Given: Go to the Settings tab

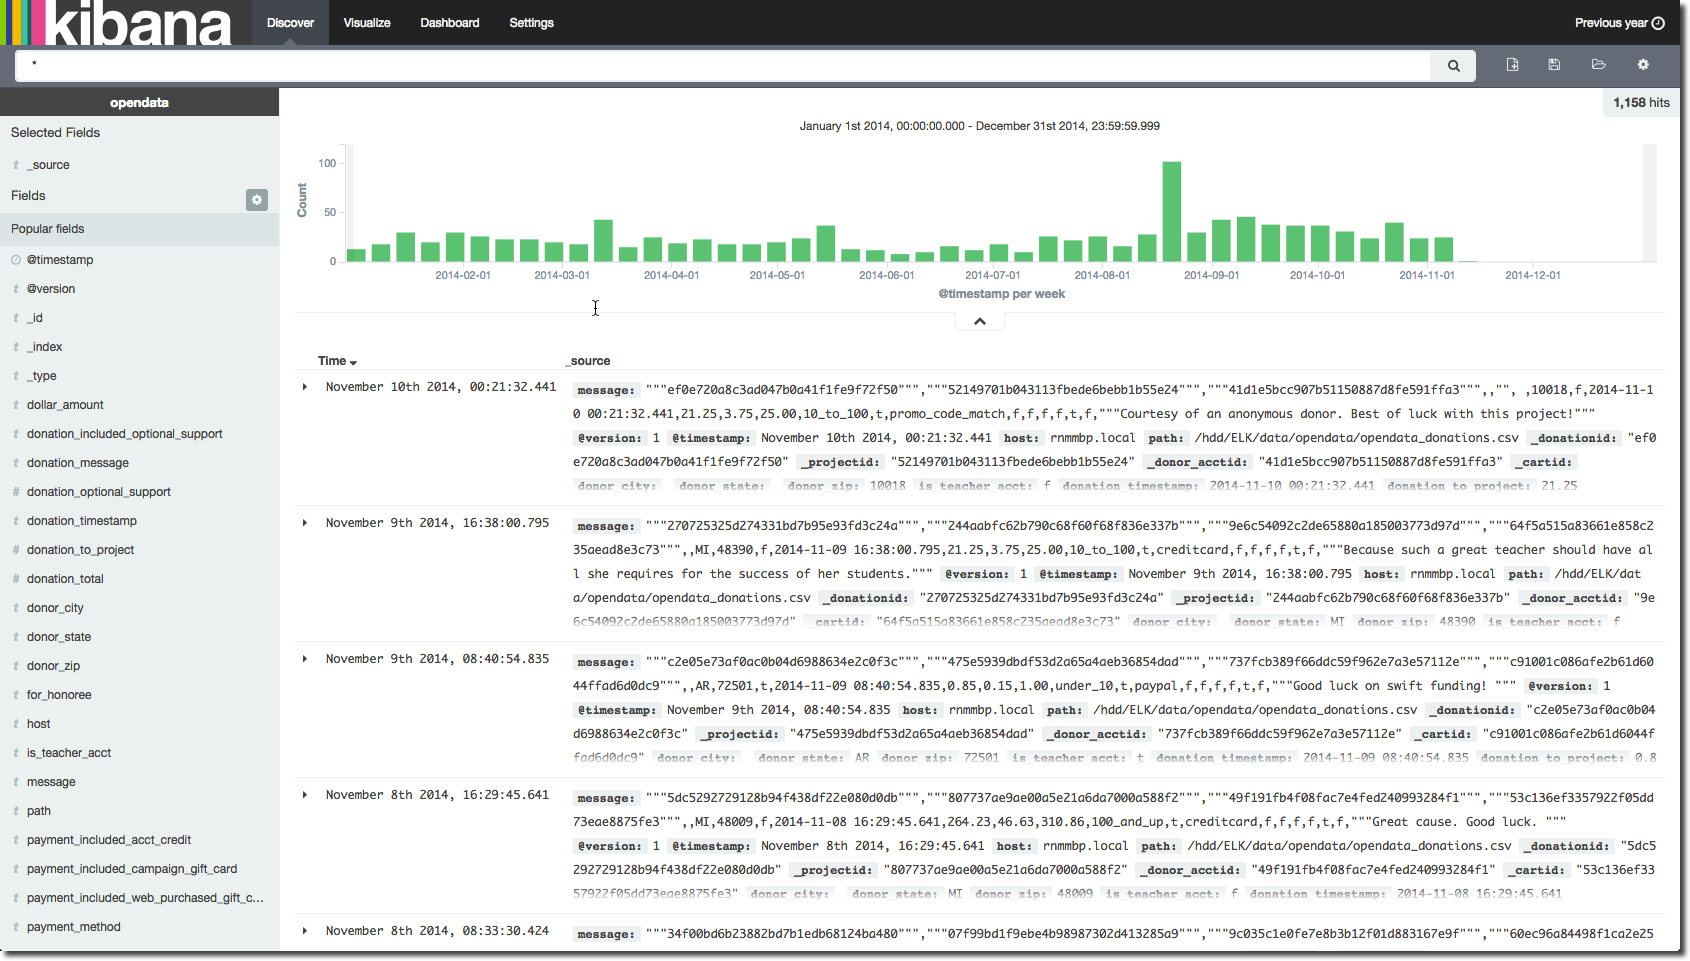Looking at the screenshot, I should click(x=531, y=23).
